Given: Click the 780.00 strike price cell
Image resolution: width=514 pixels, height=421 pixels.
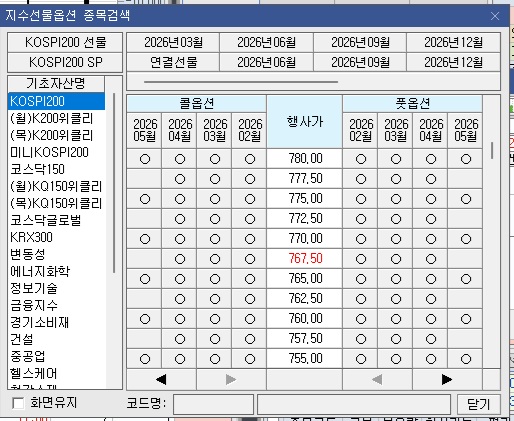Looking at the screenshot, I should (x=305, y=159).
